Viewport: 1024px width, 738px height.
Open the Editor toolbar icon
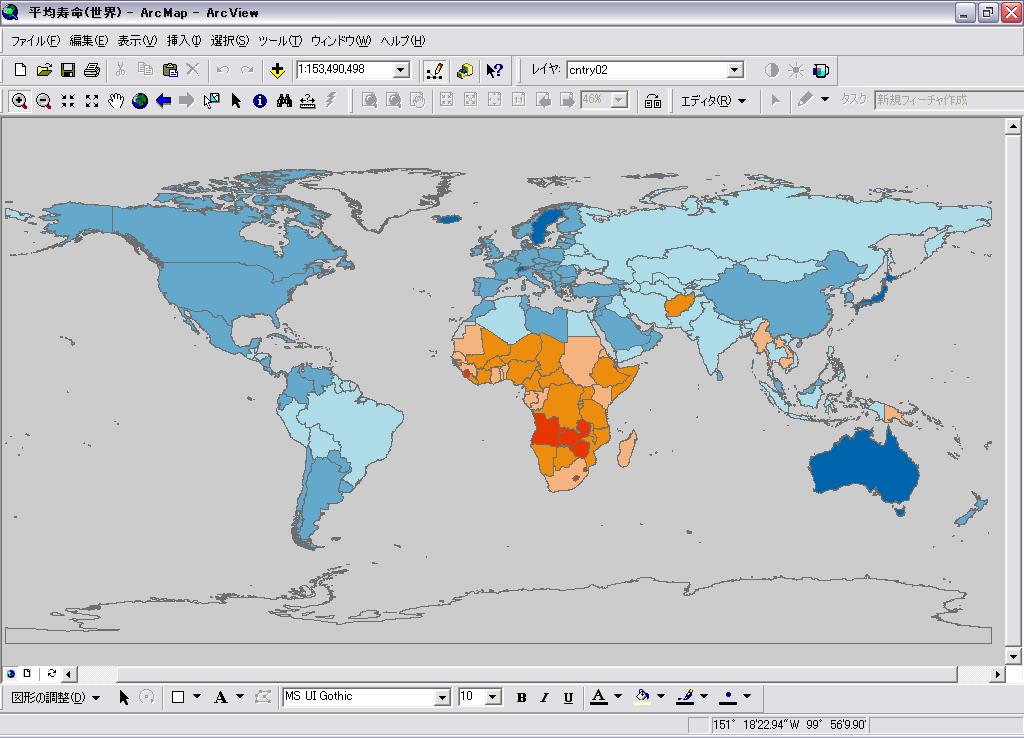coord(434,70)
